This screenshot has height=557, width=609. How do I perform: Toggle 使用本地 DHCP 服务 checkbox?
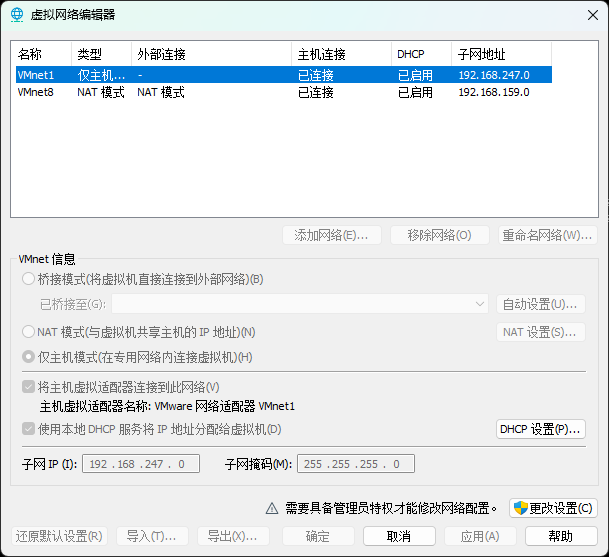click(x=28, y=429)
